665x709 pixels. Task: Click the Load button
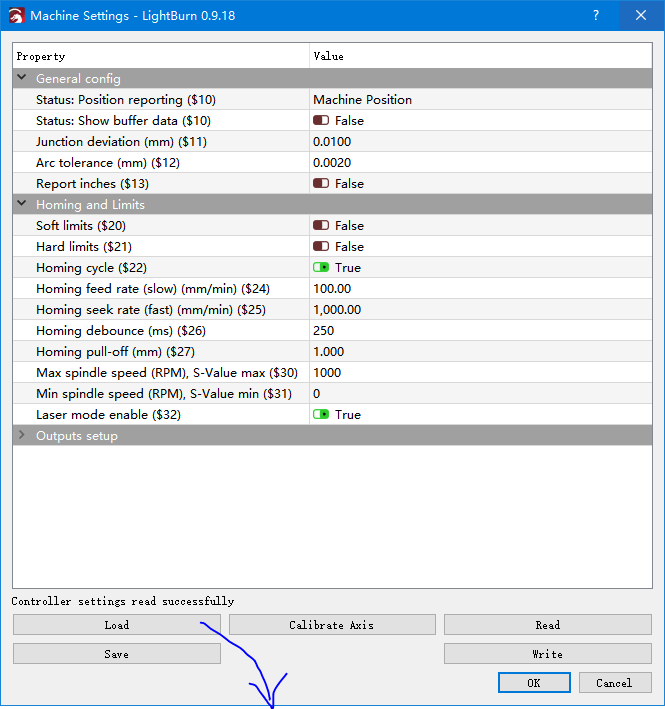[117, 625]
